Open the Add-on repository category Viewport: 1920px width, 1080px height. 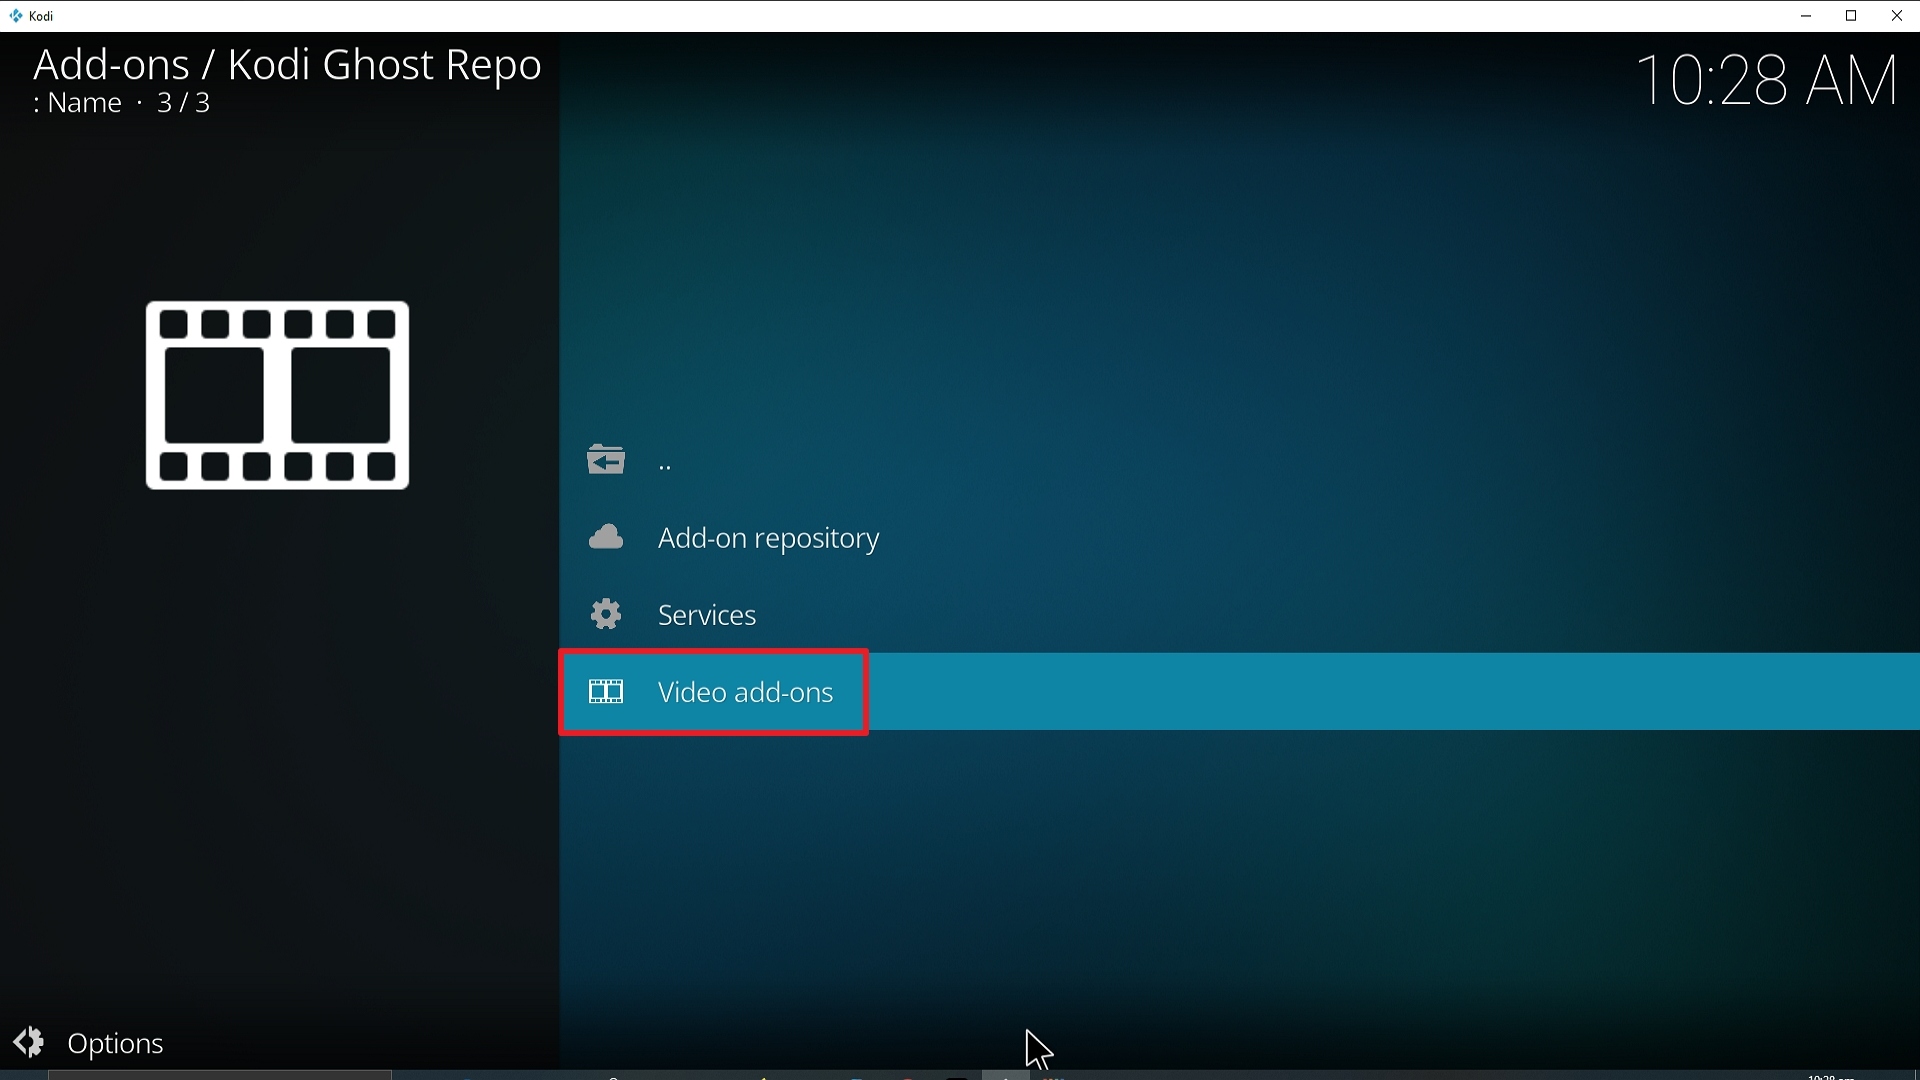[x=1240, y=538]
